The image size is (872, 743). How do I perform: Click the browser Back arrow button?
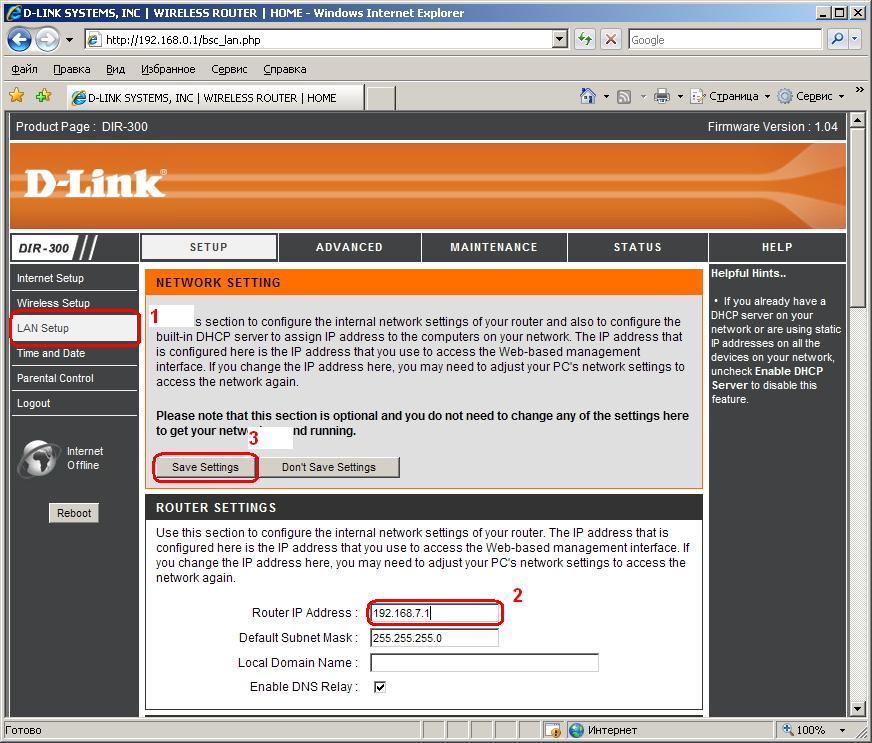[20, 40]
